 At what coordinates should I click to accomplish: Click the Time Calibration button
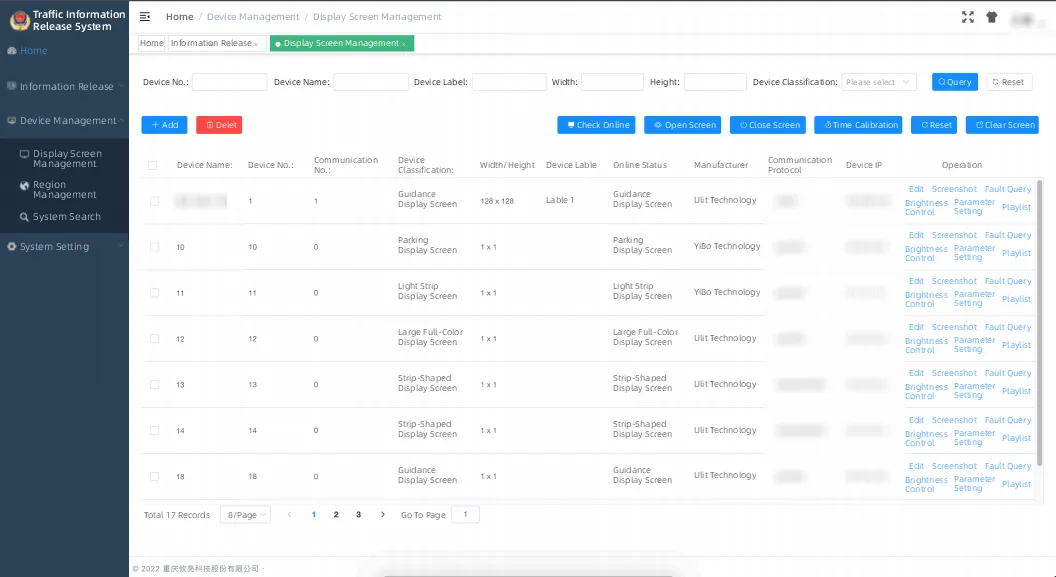click(858, 125)
